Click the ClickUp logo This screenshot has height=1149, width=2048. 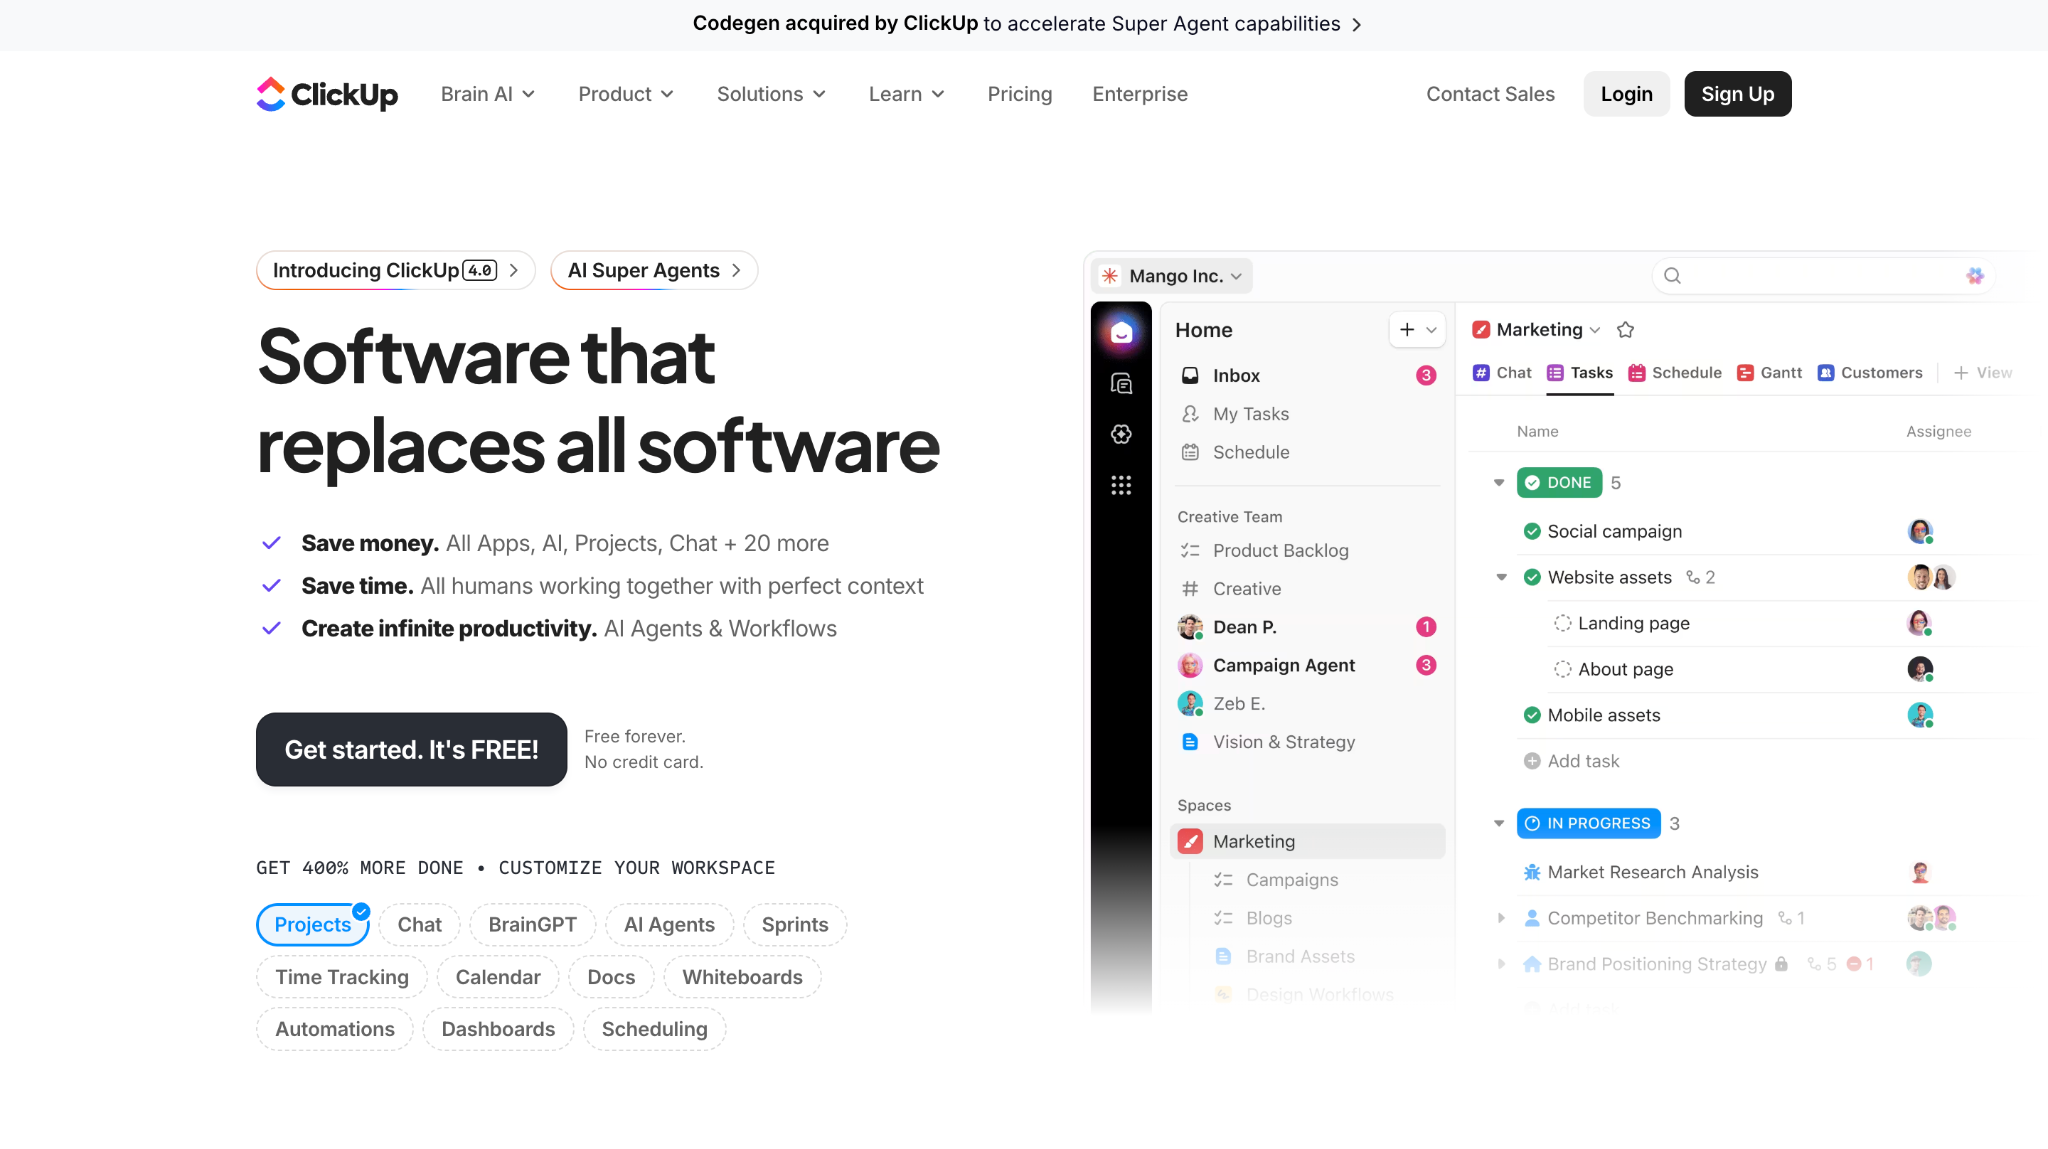pos(327,94)
